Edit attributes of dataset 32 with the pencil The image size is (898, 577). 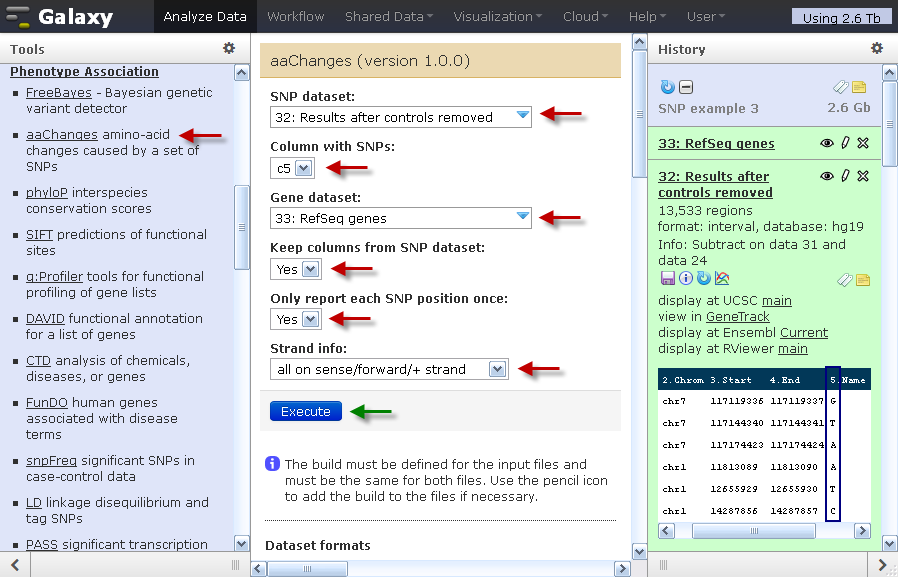tap(845, 176)
